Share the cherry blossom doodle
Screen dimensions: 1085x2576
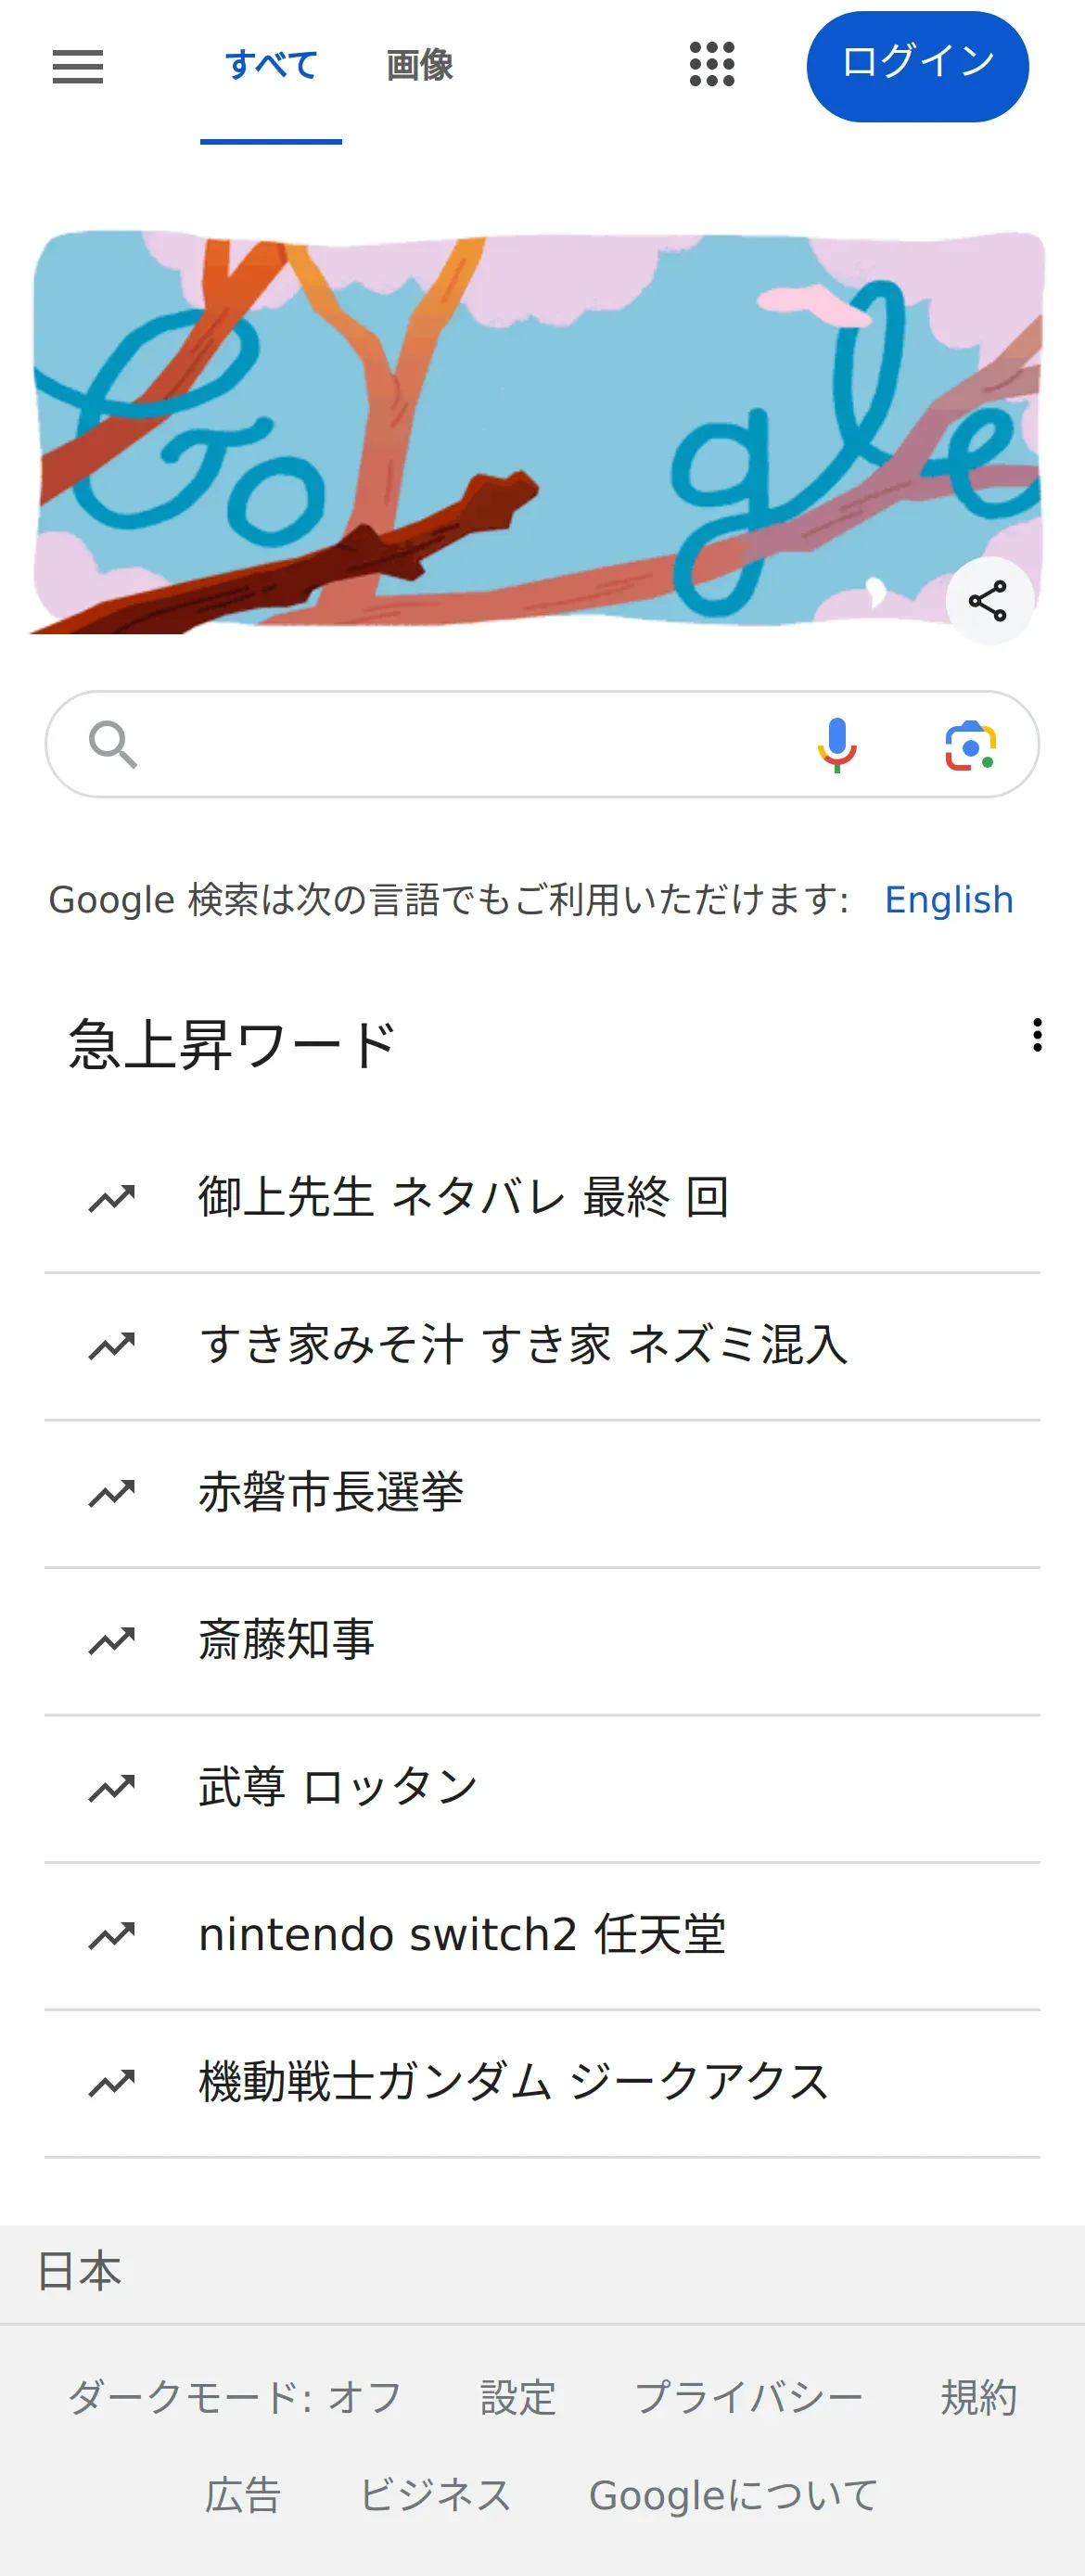coord(988,601)
